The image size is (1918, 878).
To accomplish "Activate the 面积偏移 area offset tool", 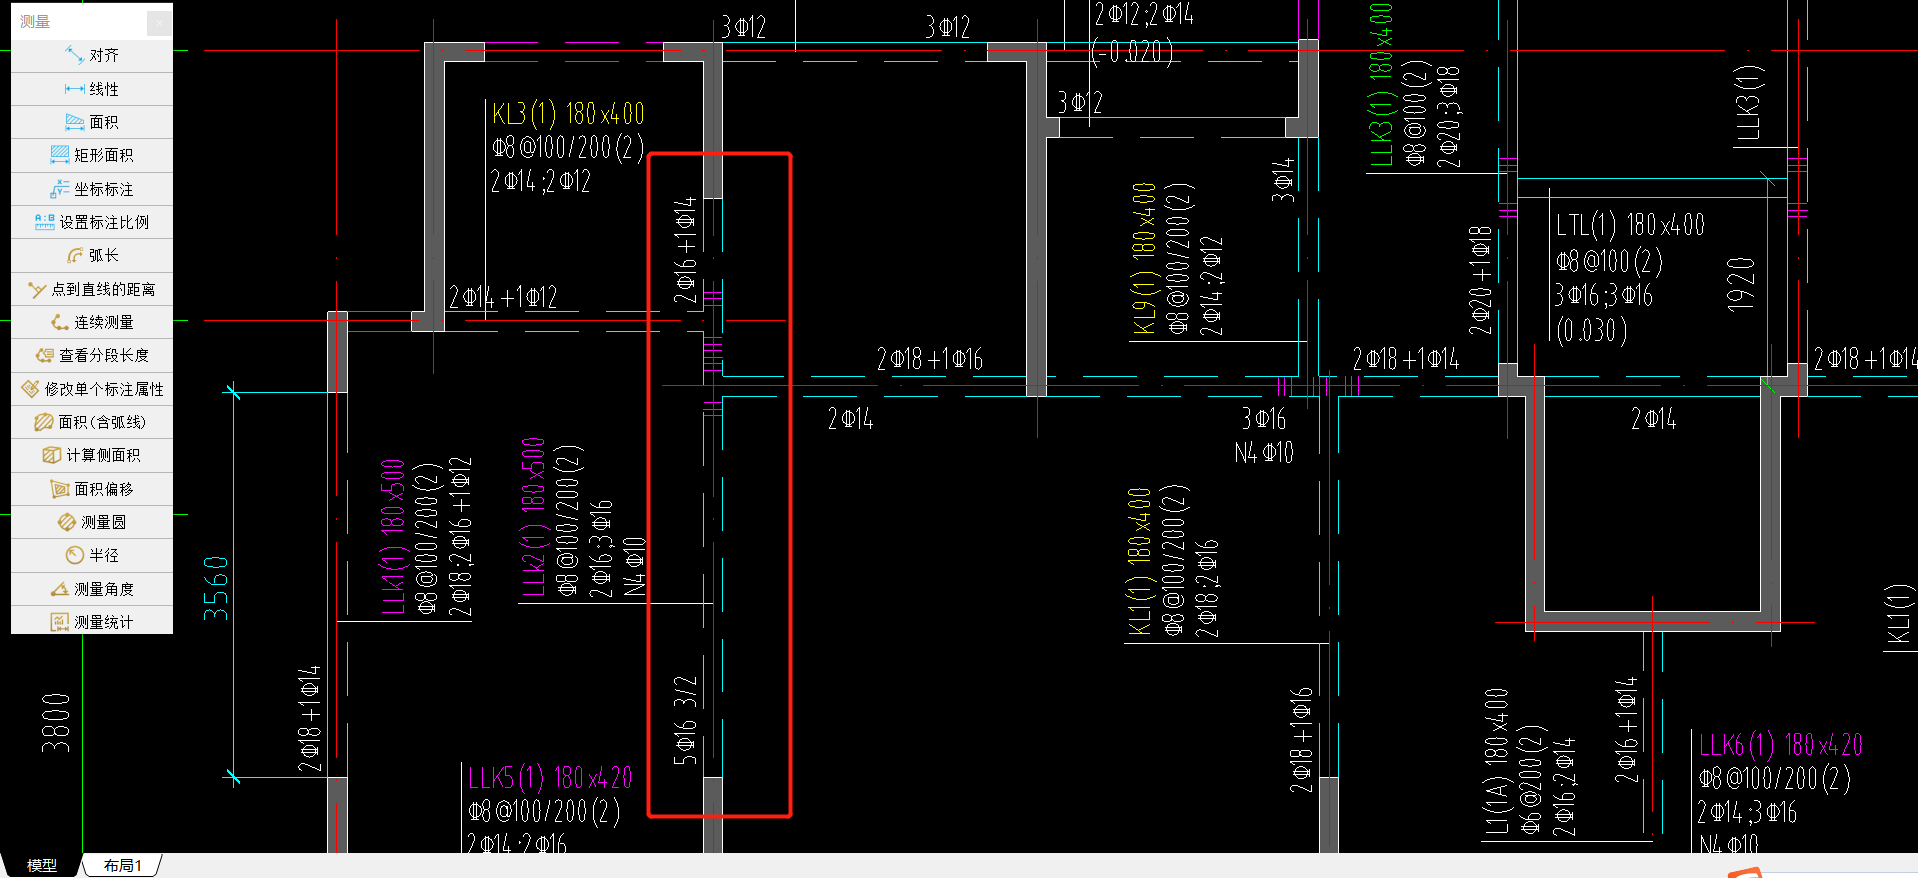I will click(x=92, y=489).
